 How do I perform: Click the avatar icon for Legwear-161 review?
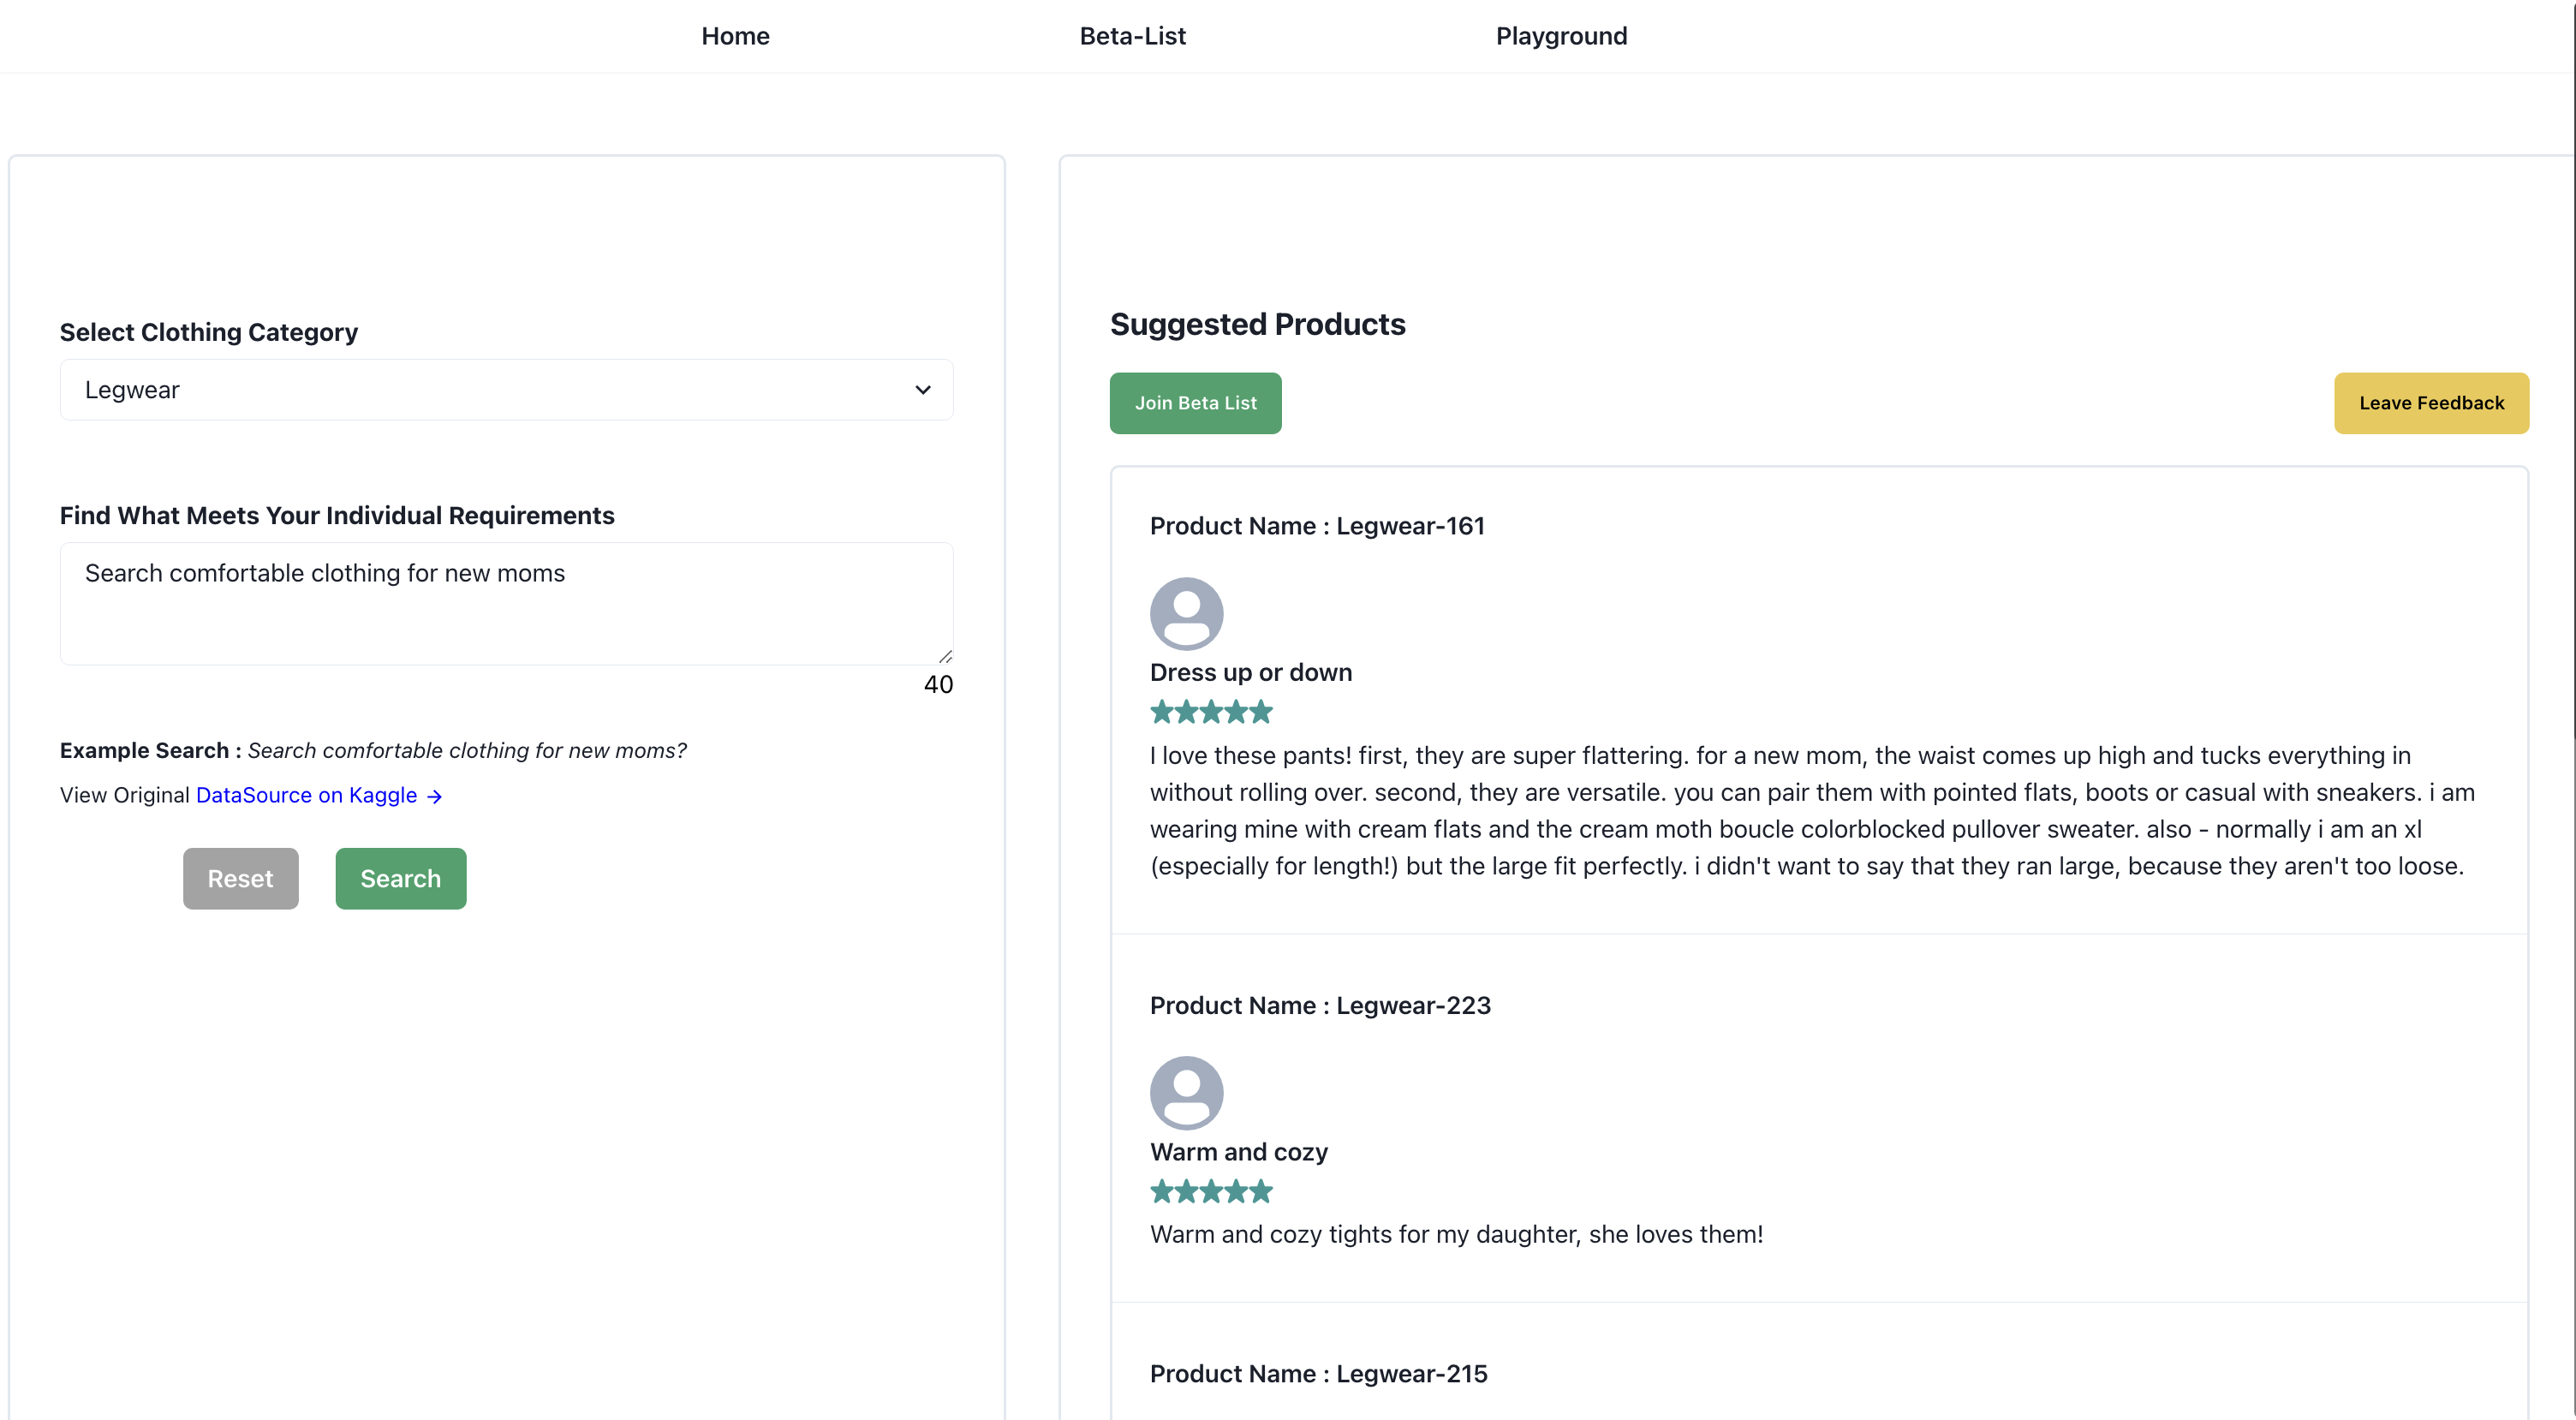click(1186, 613)
